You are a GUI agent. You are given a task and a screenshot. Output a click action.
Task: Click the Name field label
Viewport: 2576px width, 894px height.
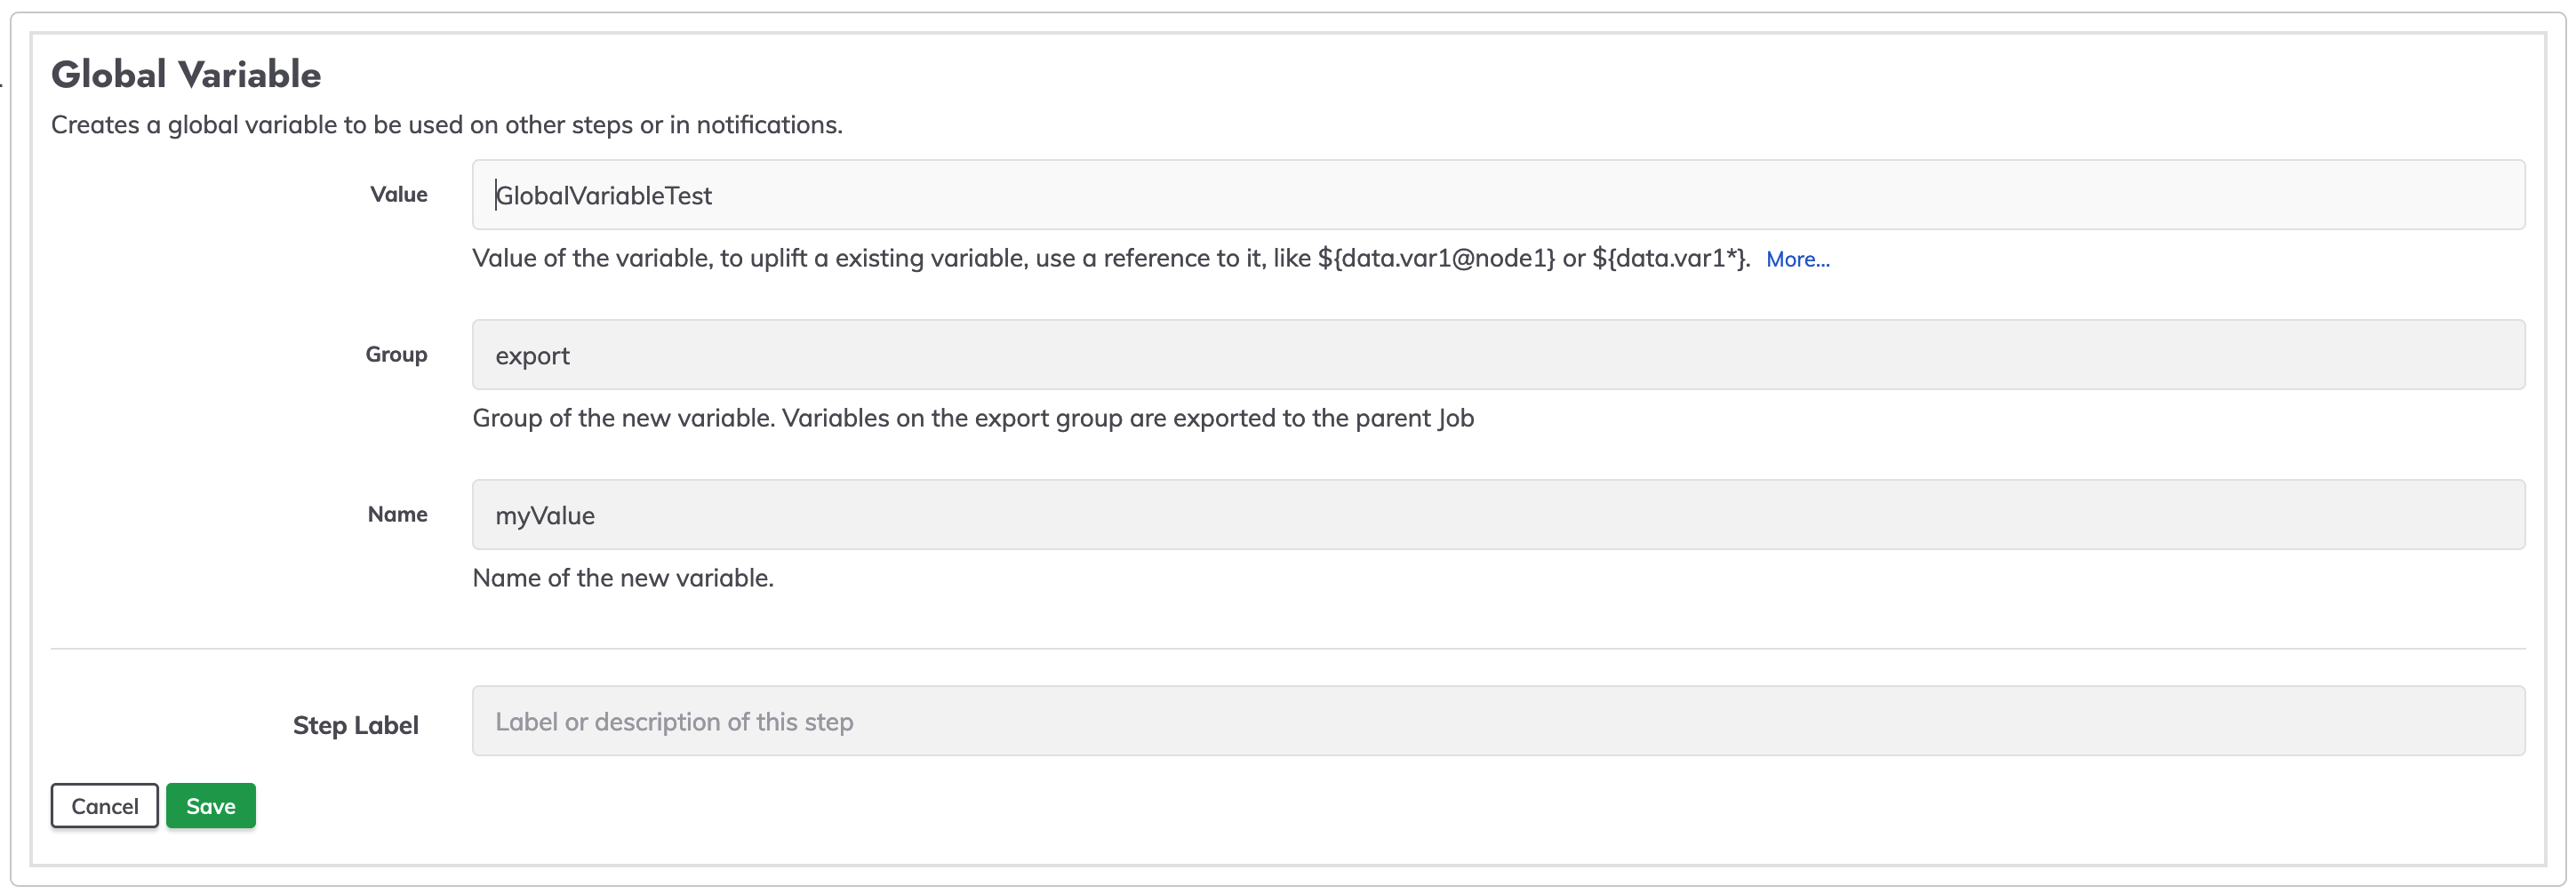(397, 514)
